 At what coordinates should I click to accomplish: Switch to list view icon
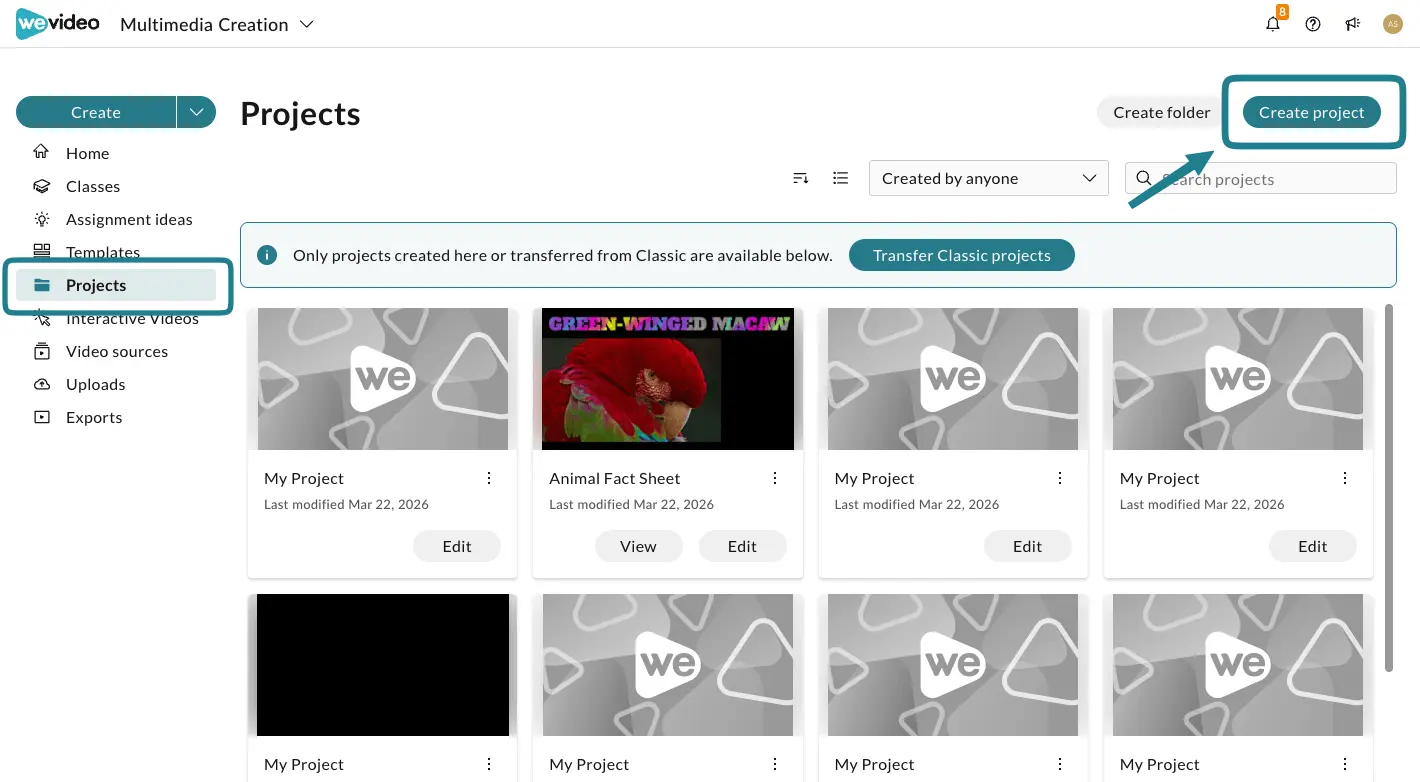[840, 178]
